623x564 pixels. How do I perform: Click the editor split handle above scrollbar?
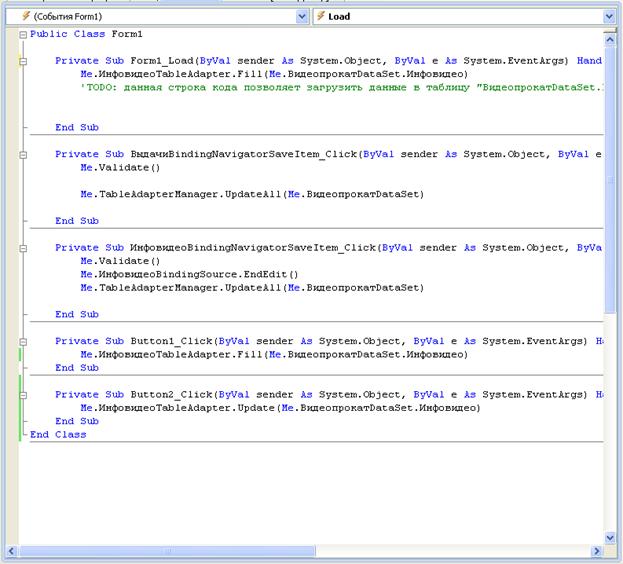[x=610, y=31]
